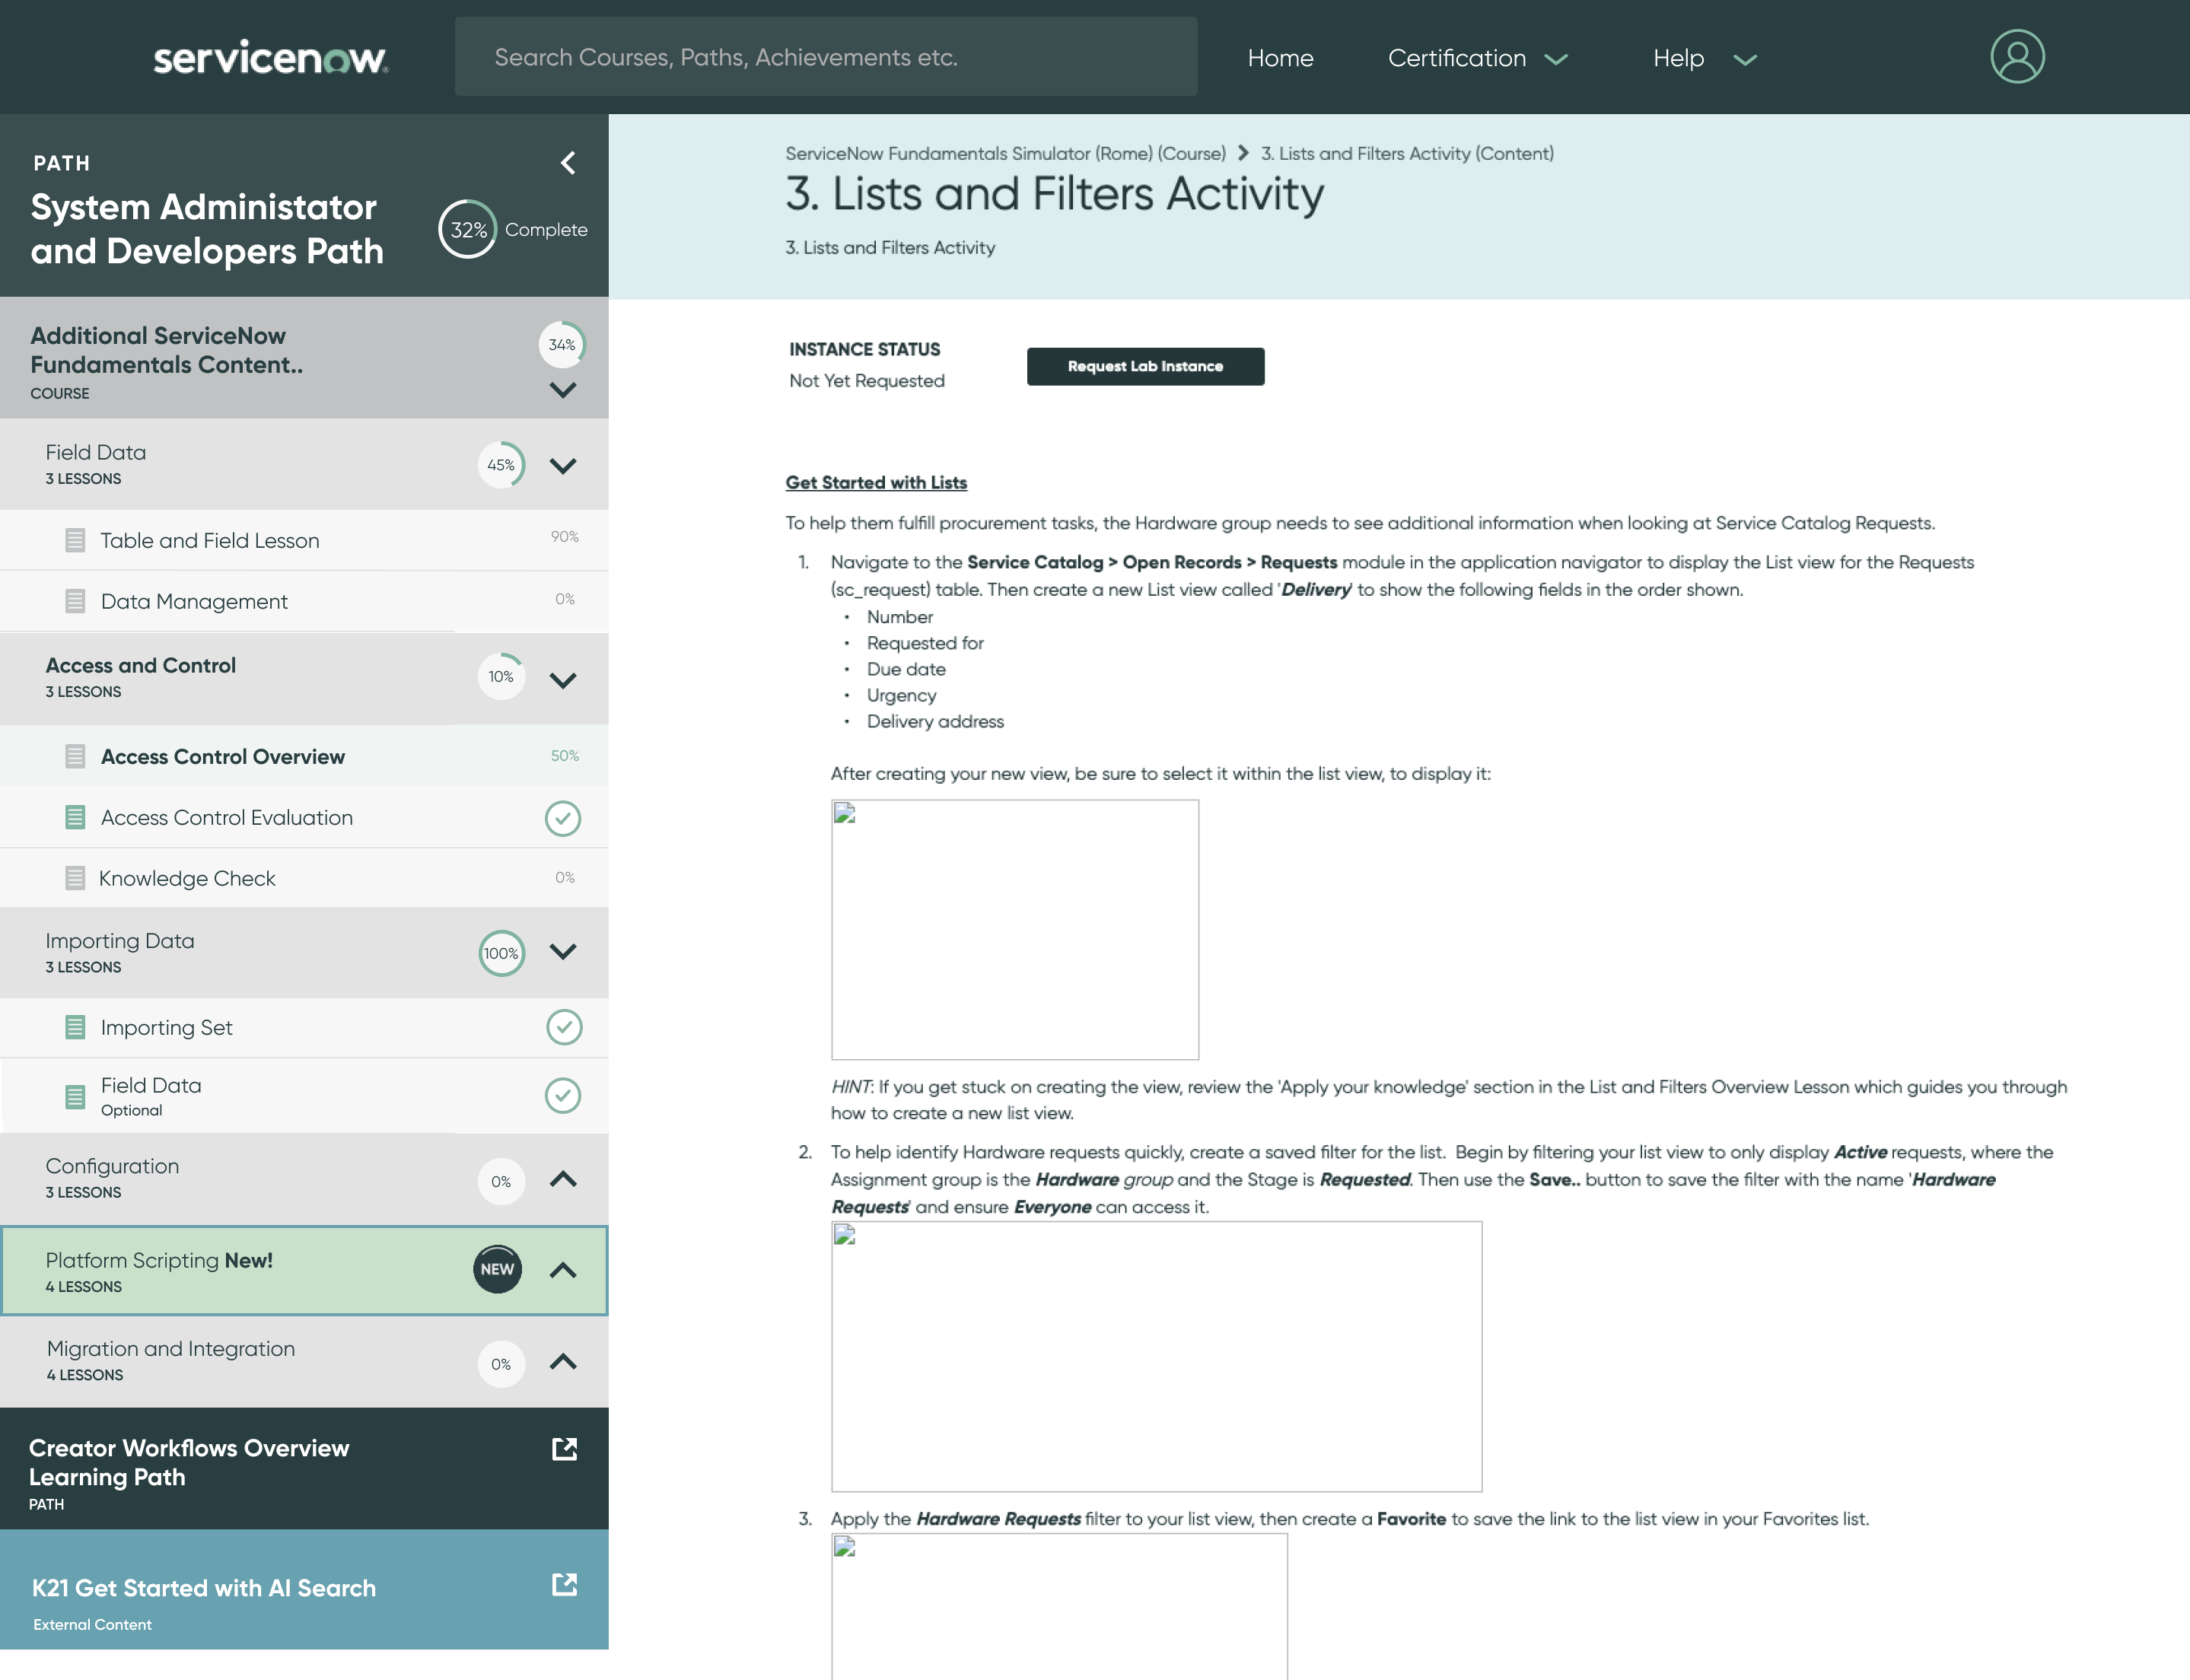This screenshot has width=2190, height=1680.
Task: Click the 0% Migration and Integration progress indicator
Action: (501, 1364)
